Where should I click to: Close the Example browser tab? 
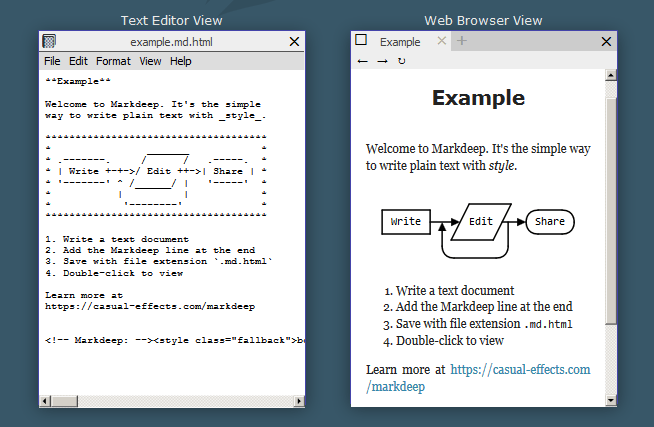point(441,42)
